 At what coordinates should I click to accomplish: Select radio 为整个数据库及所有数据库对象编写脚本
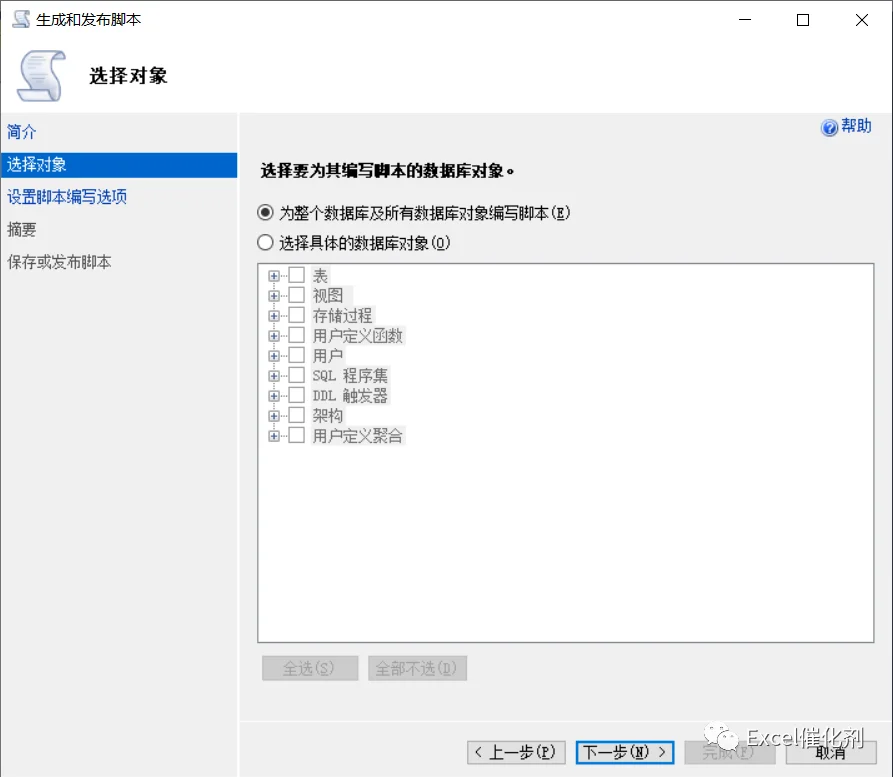(265, 213)
